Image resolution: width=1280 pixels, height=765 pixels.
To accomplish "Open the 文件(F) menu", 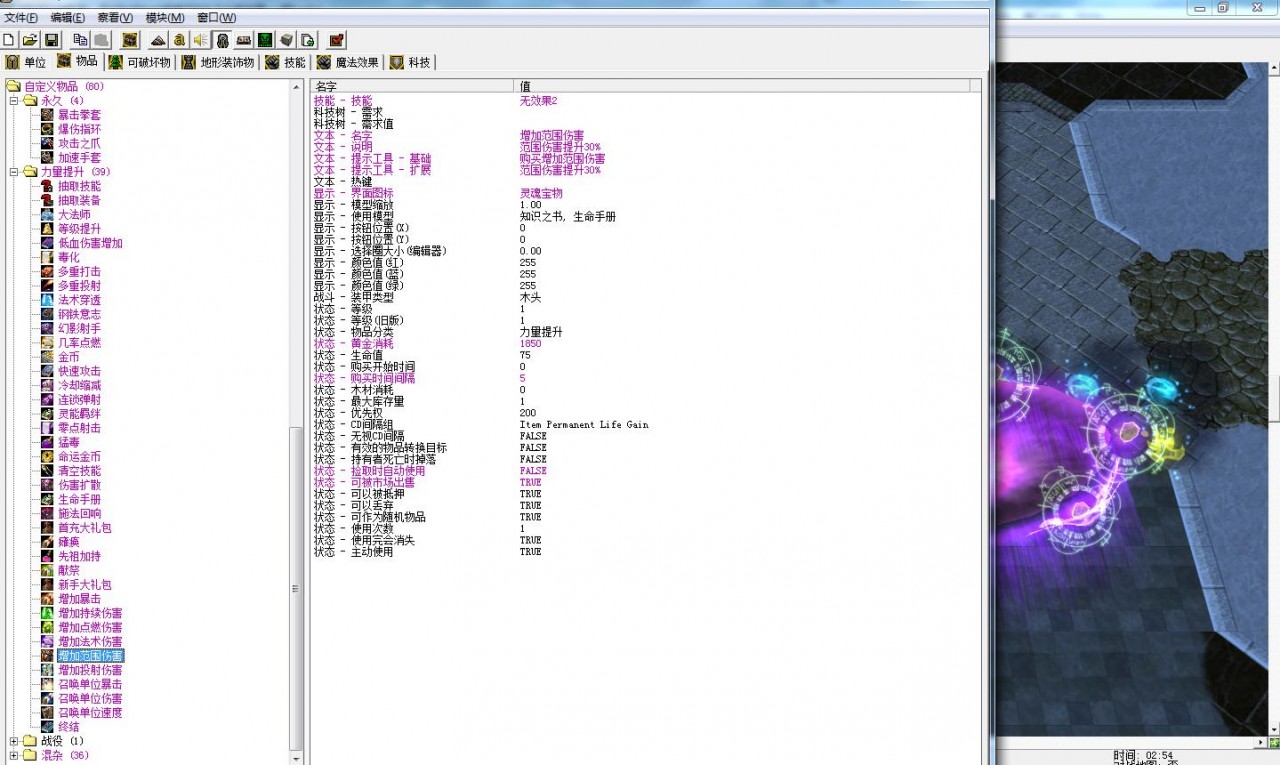I will pos(21,18).
